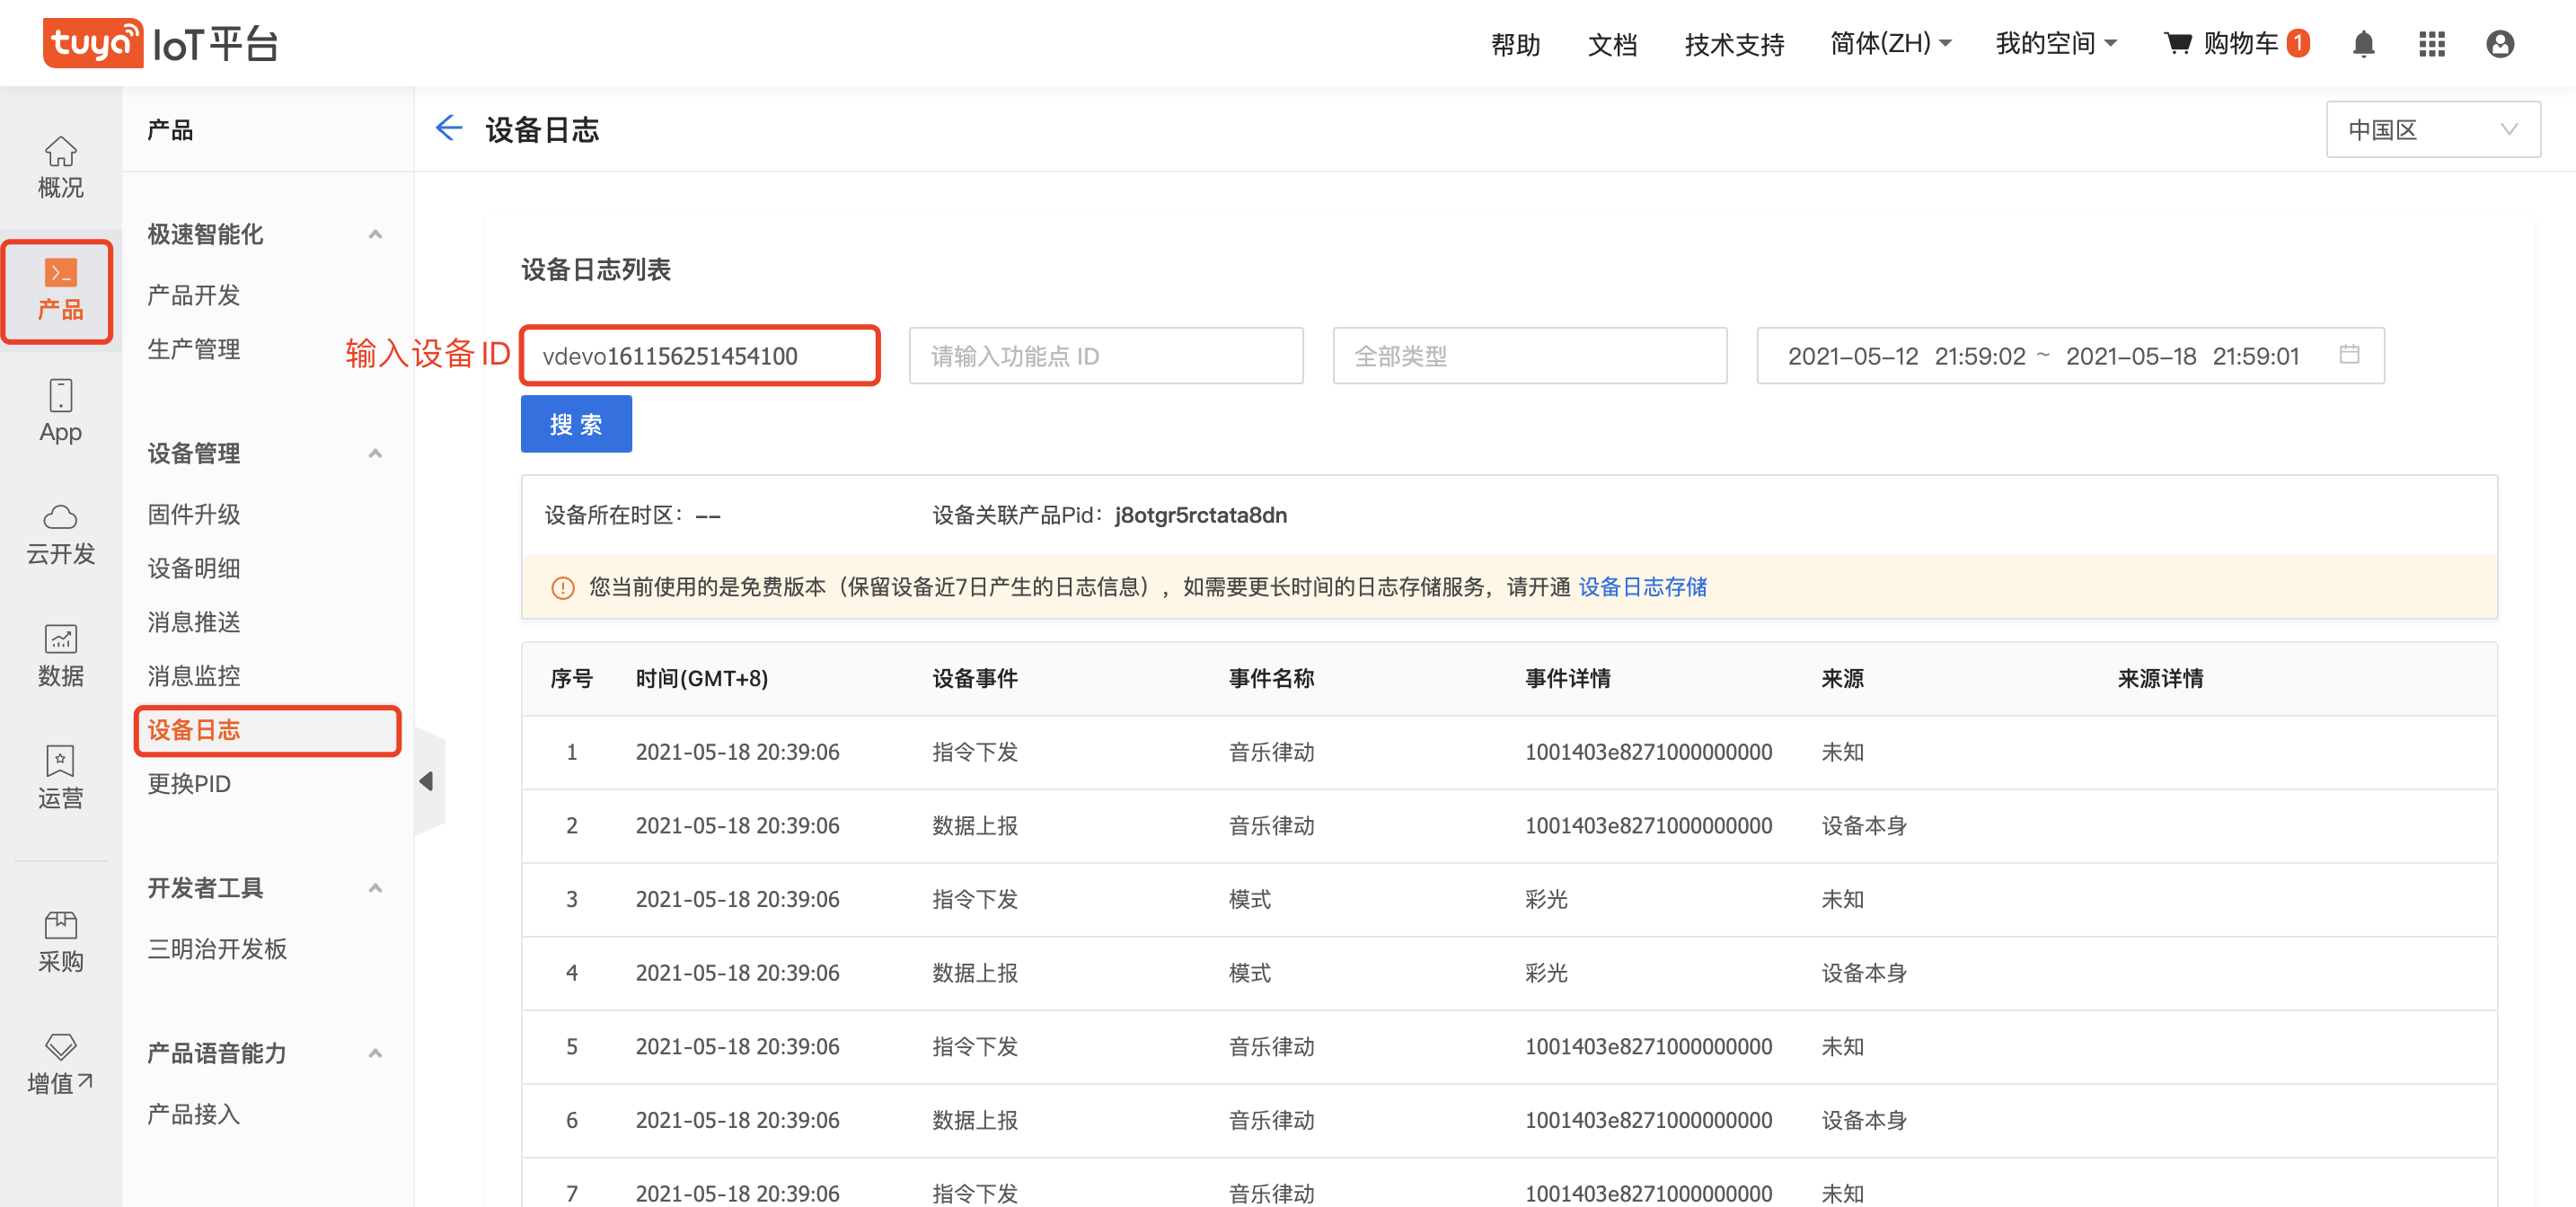This screenshot has height=1207, width=2576.
Task: Collapse the 设备管理 section
Action: point(375,453)
